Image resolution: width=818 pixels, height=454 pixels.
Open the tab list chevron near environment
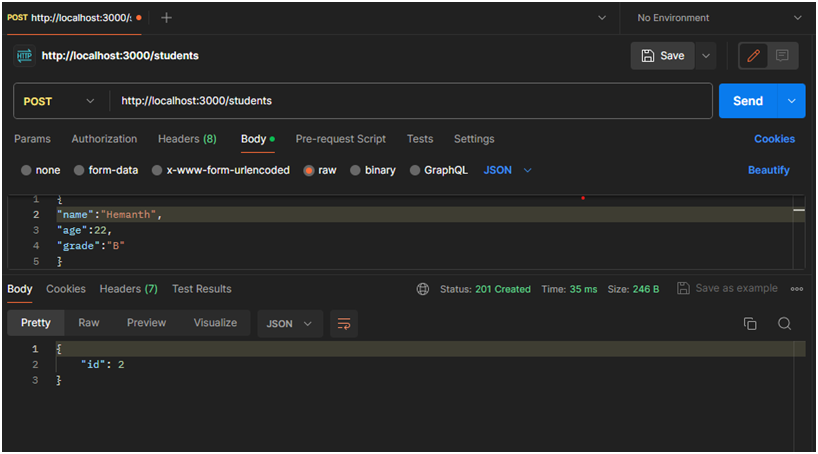tap(602, 18)
